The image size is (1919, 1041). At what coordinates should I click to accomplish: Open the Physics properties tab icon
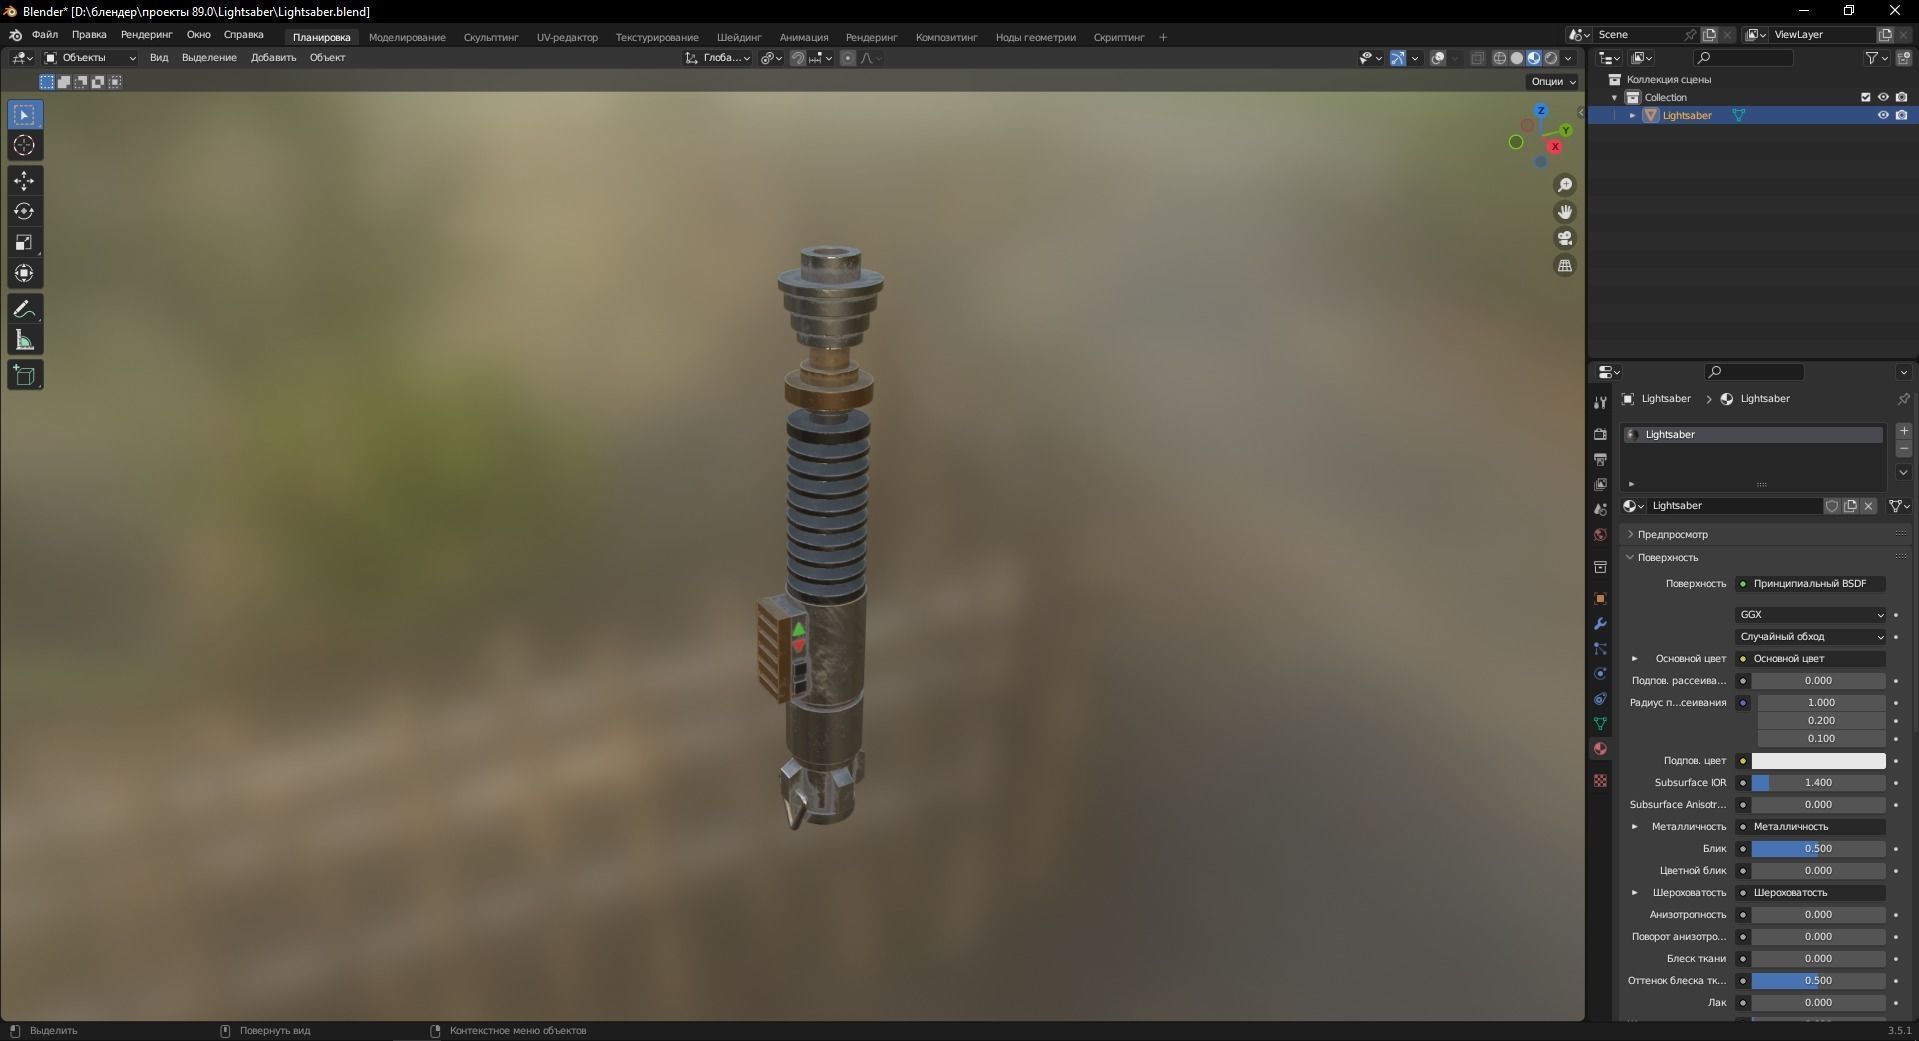(1600, 674)
